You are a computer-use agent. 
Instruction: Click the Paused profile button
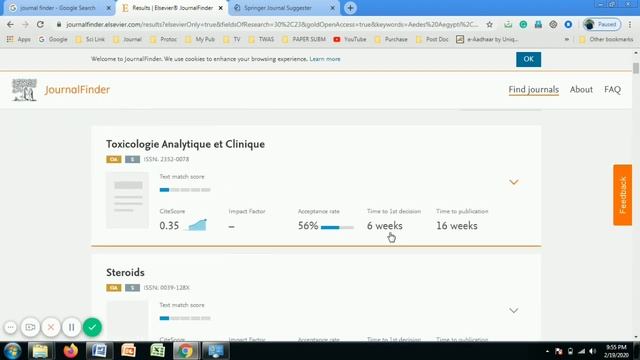[601, 24]
